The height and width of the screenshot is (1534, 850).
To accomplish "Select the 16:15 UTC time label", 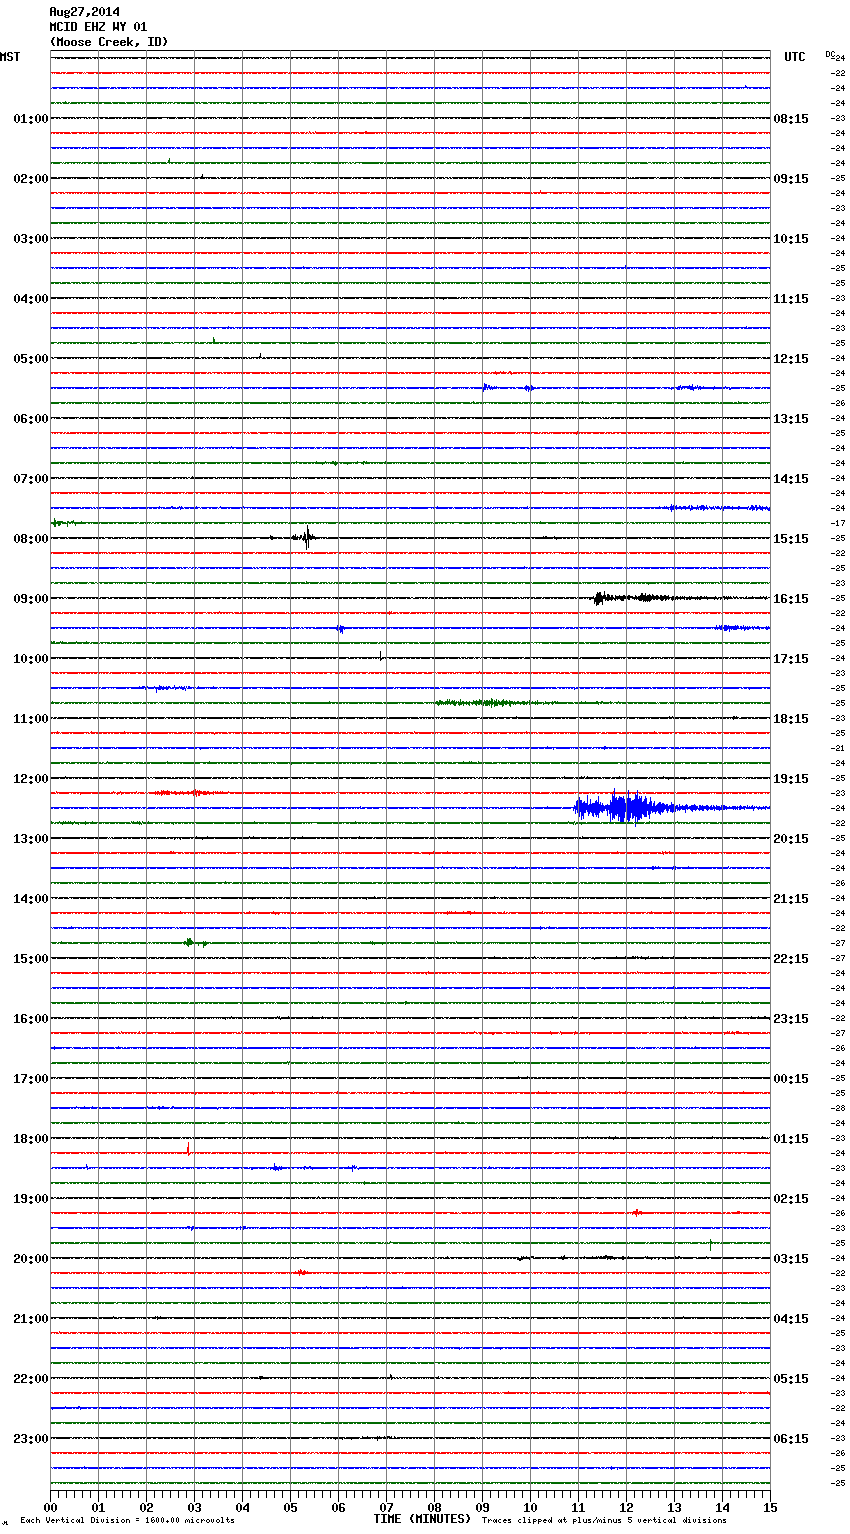I will point(791,599).
